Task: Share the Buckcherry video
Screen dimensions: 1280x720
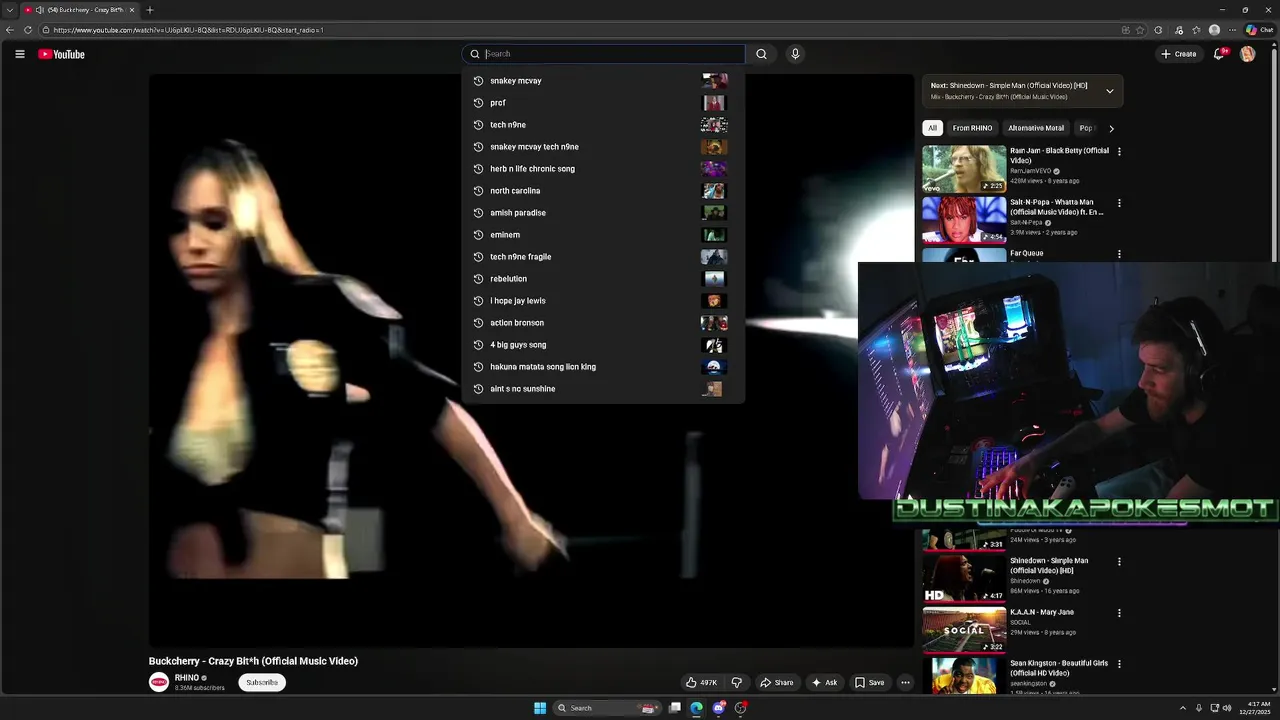Action: click(x=776, y=682)
